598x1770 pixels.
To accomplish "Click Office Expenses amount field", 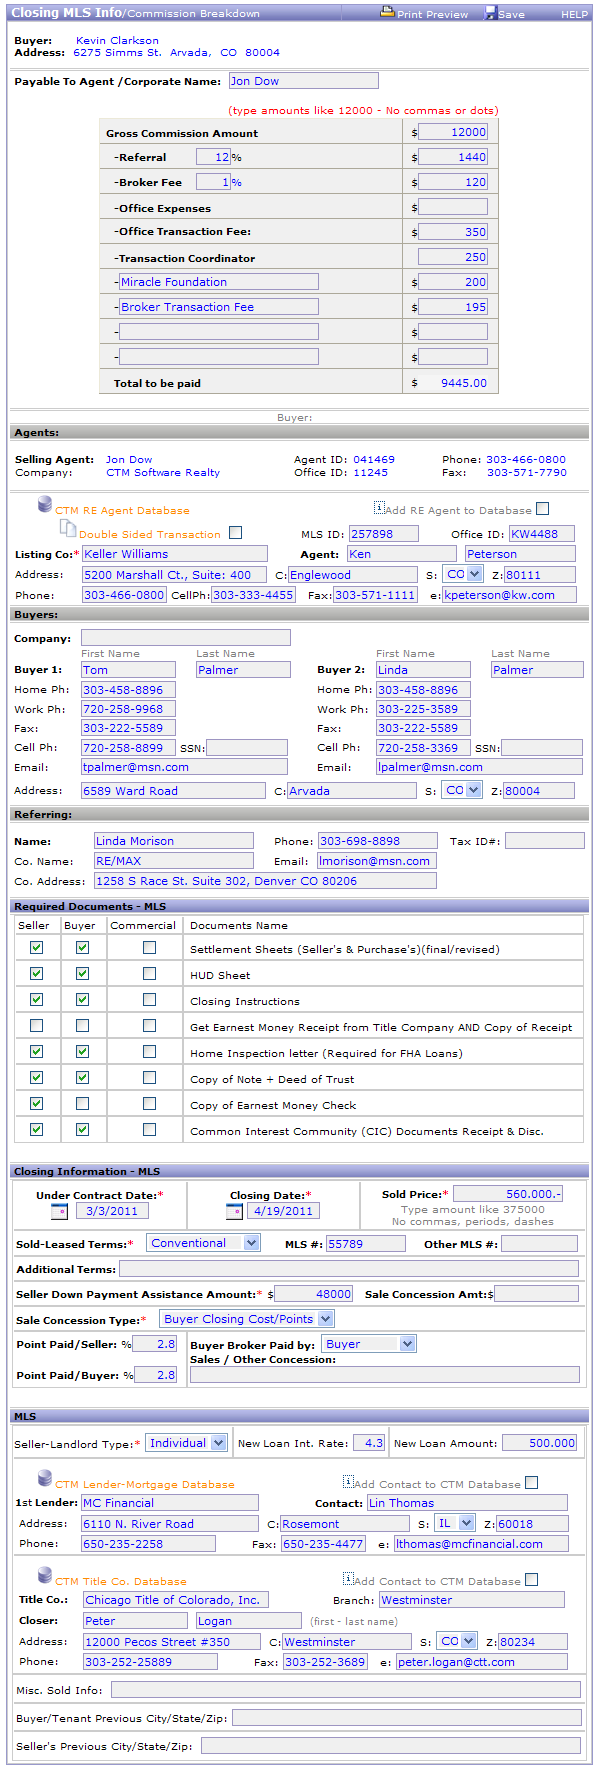I will (453, 207).
